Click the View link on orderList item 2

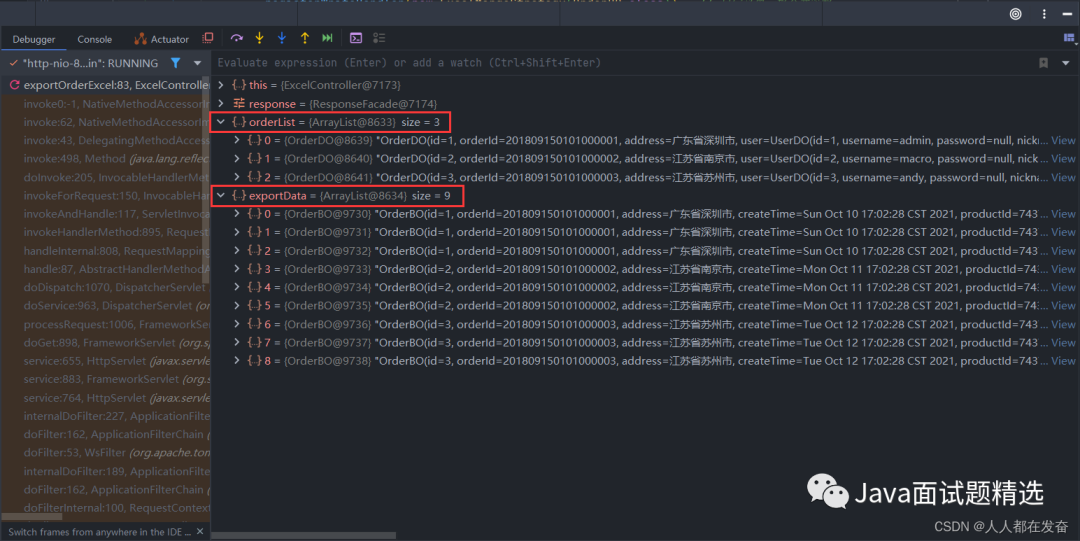click(1063, 177)
